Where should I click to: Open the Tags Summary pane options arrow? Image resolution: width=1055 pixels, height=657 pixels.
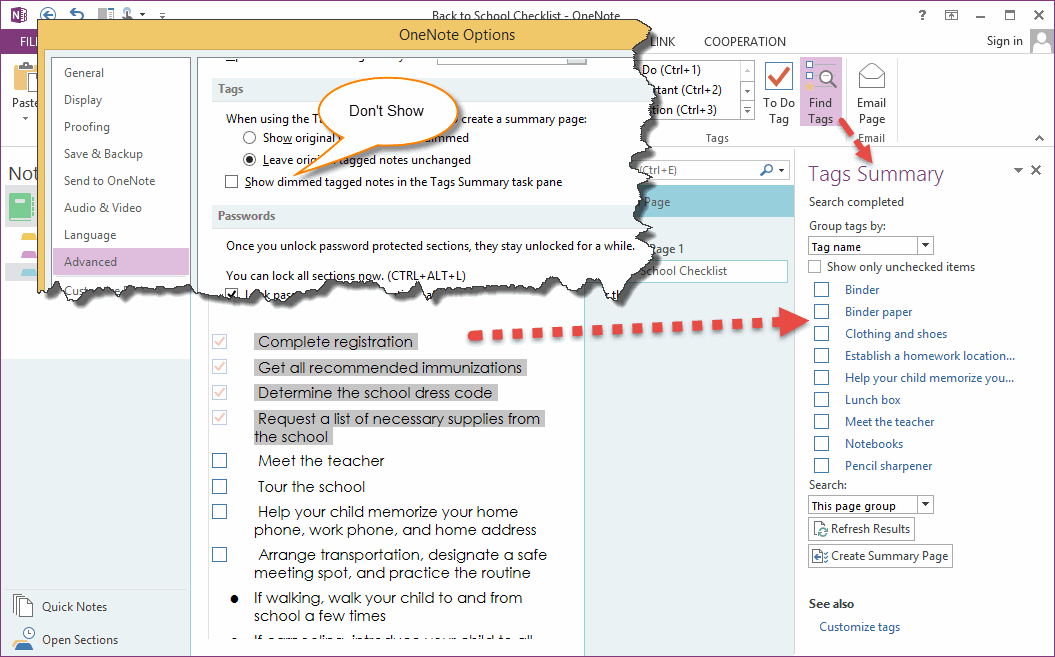1018,170
